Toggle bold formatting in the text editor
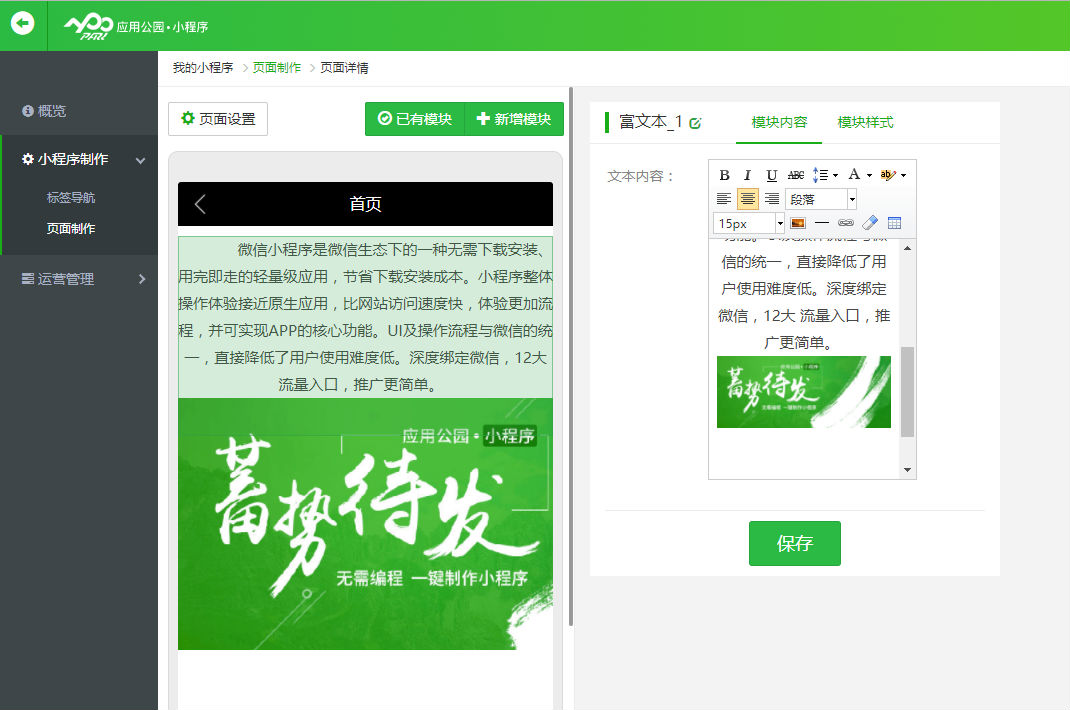 click(725, 175)
